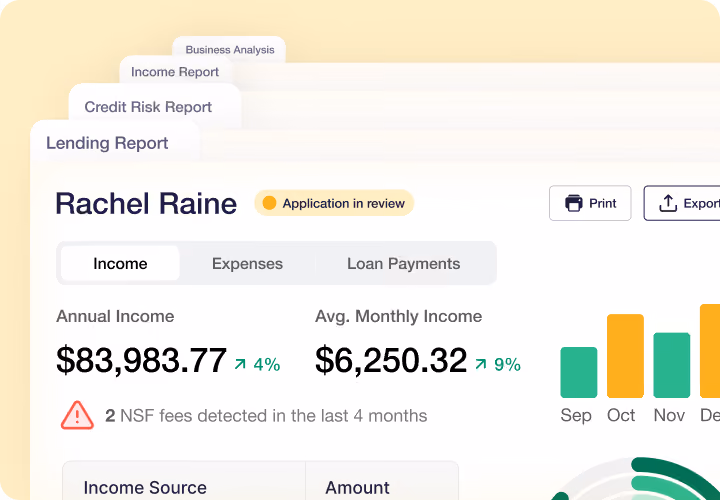Image resolution: width=720 pixels, height=500 pixels.
Task: Click the red NSF warning triangle icon
Action: click(x=78, y=416)
